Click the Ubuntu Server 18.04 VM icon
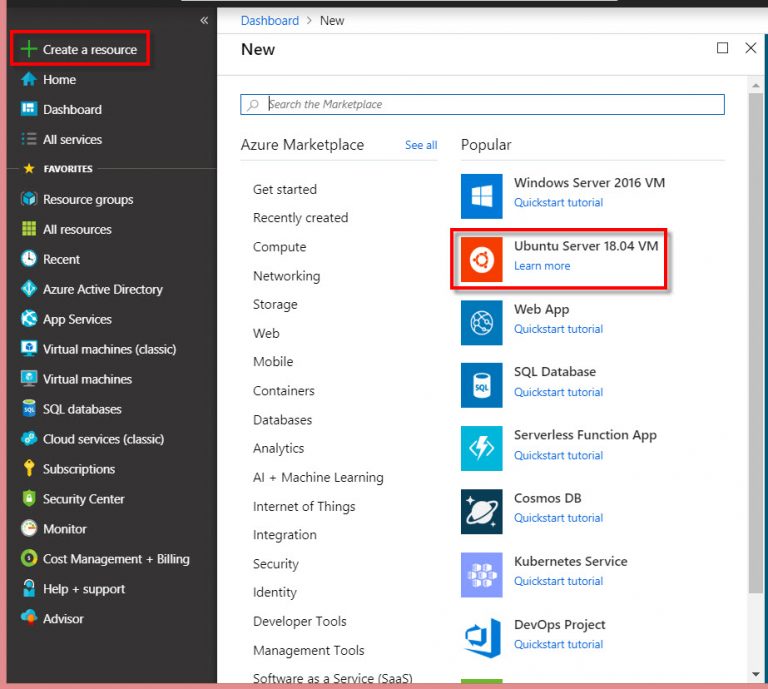 (481, 260)
